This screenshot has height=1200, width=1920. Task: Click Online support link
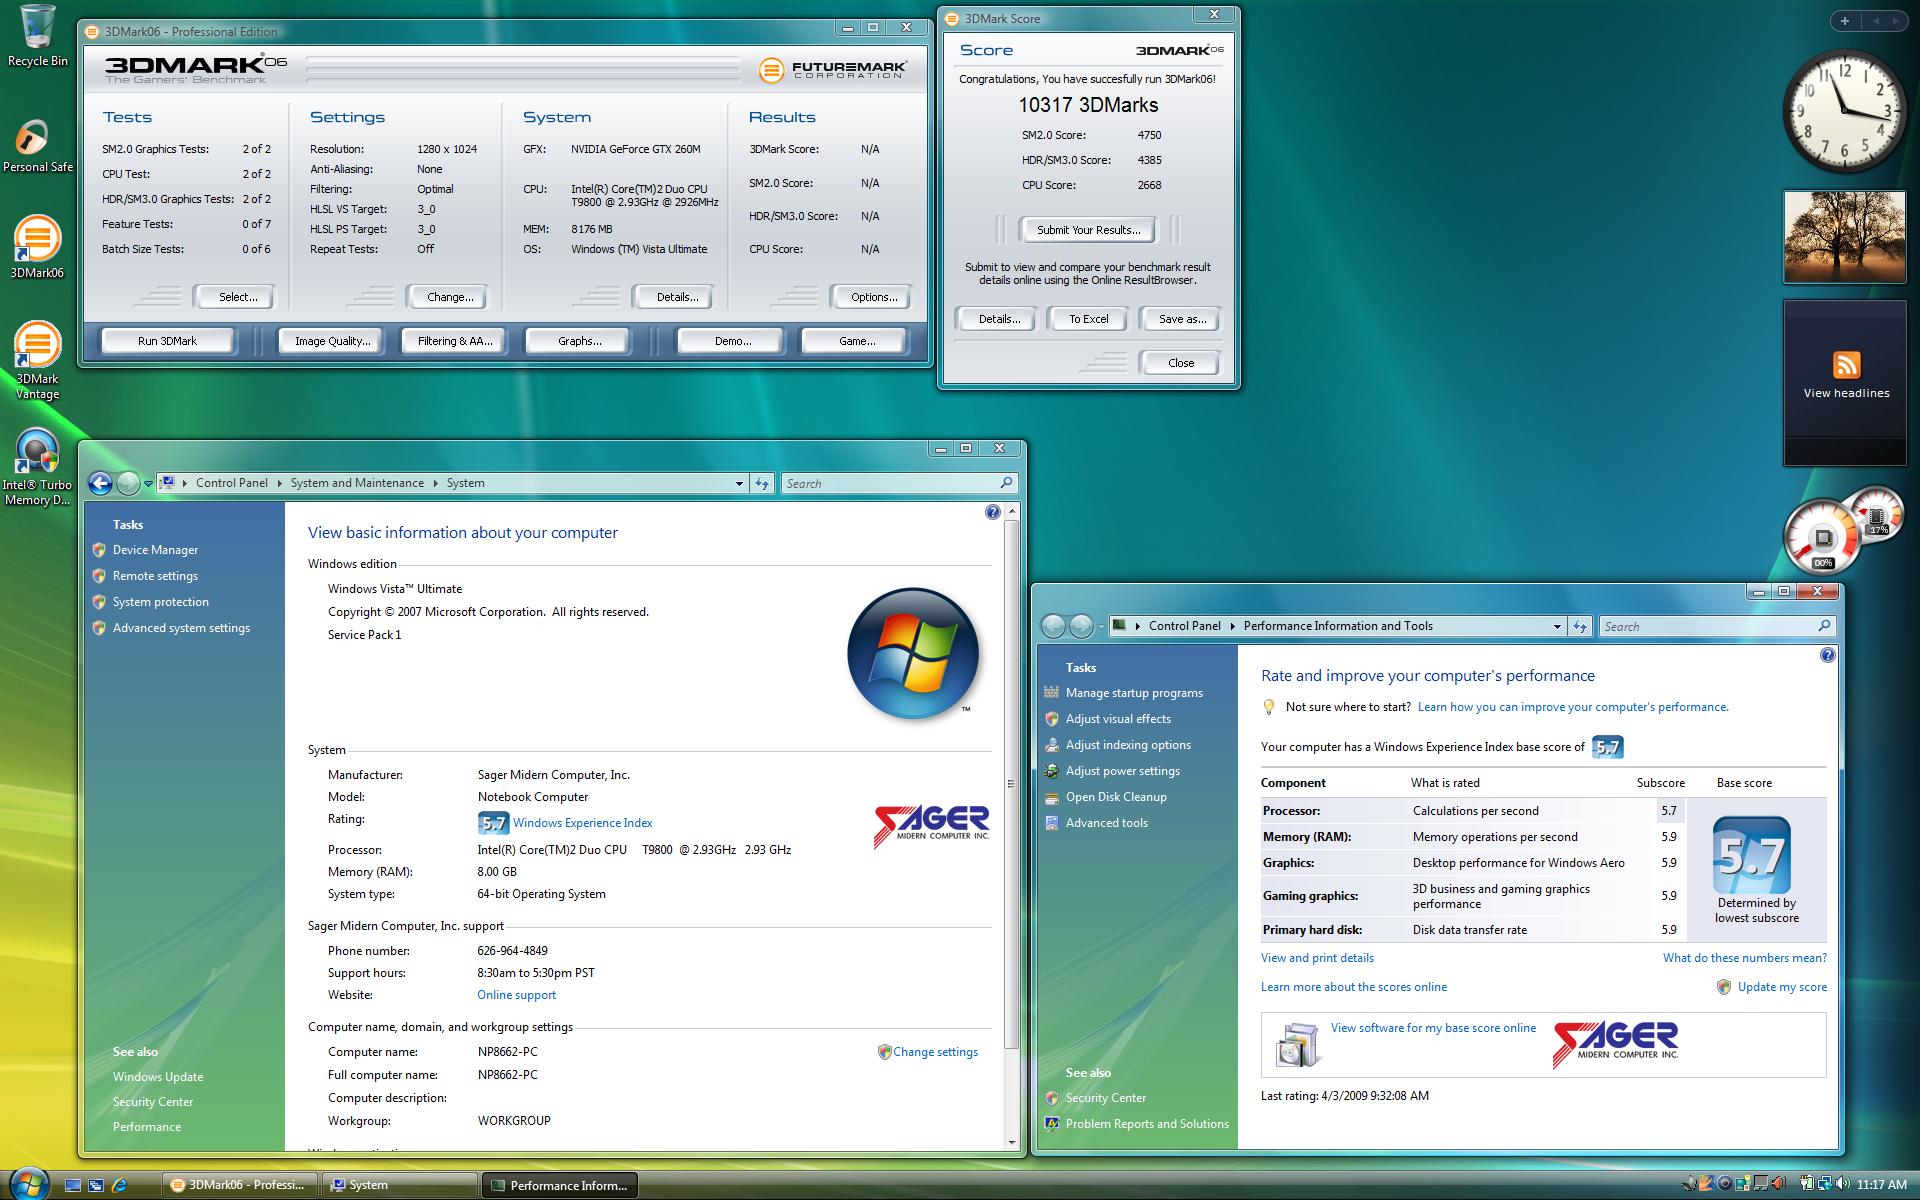click(516, 995)
